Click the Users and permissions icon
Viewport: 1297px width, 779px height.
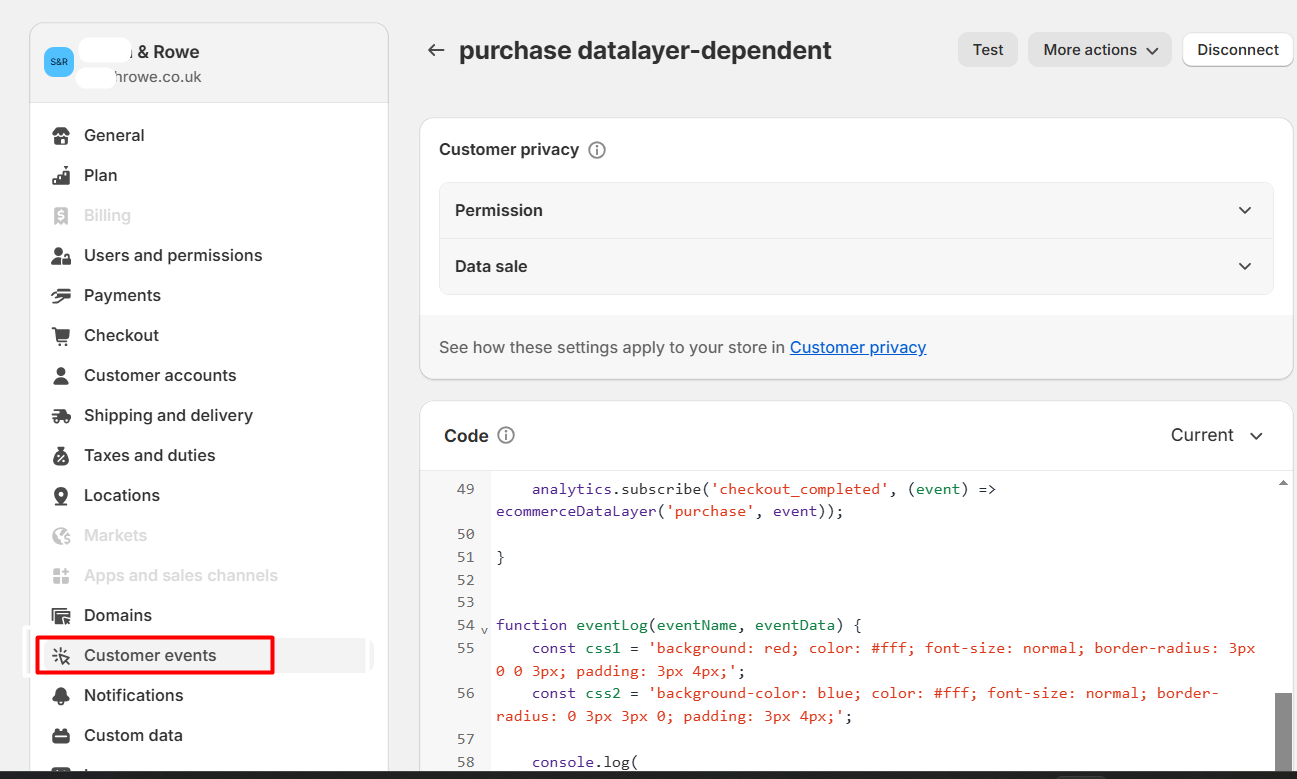[x=61, y=256]
